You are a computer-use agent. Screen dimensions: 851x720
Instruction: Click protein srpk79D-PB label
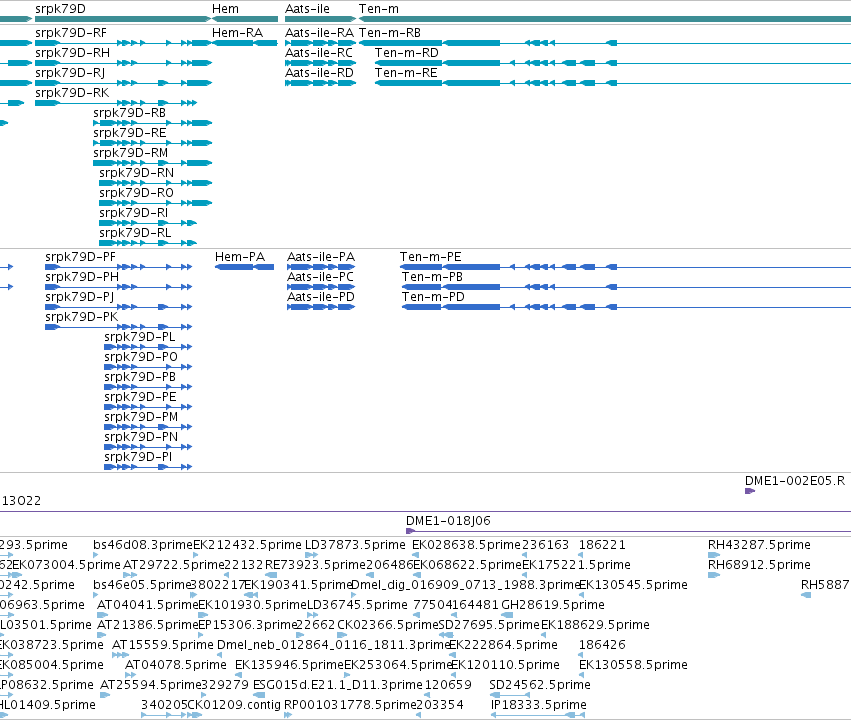(x=140, y=377)
